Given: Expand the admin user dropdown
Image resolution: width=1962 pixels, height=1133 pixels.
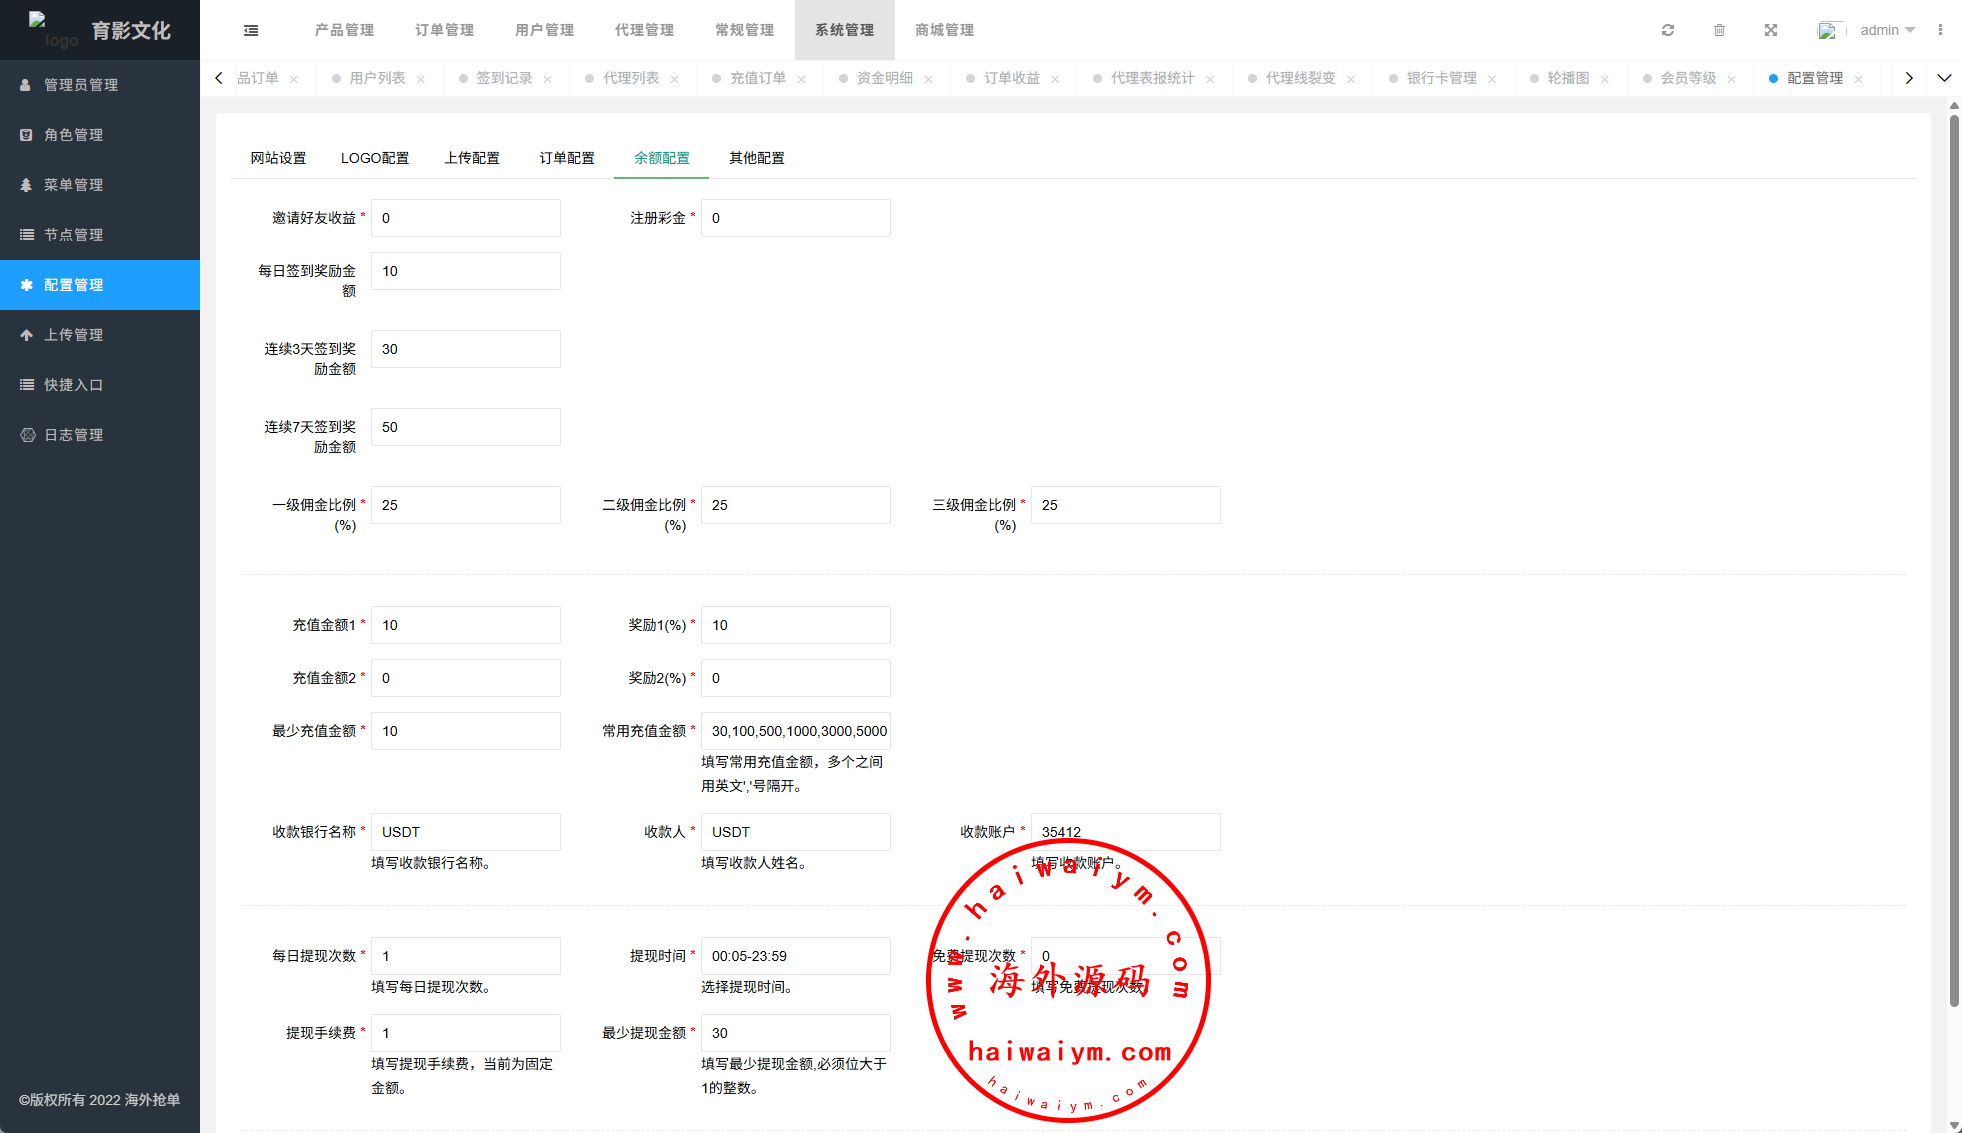Looking at the screenshot, I should click(x=1887, y=30).
